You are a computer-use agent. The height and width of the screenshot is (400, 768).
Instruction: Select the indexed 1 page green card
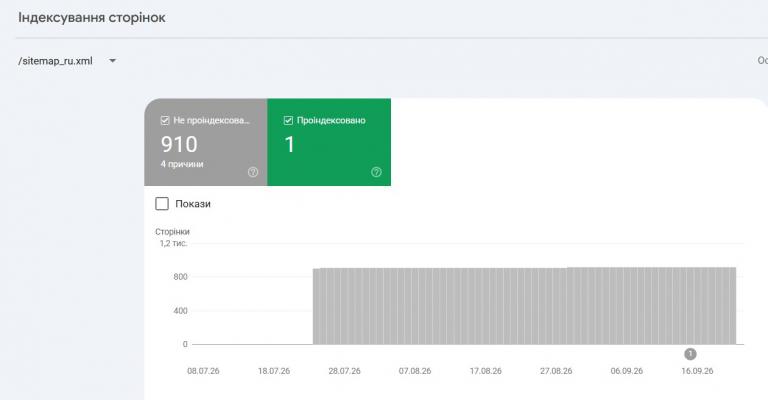pos(329,142)
